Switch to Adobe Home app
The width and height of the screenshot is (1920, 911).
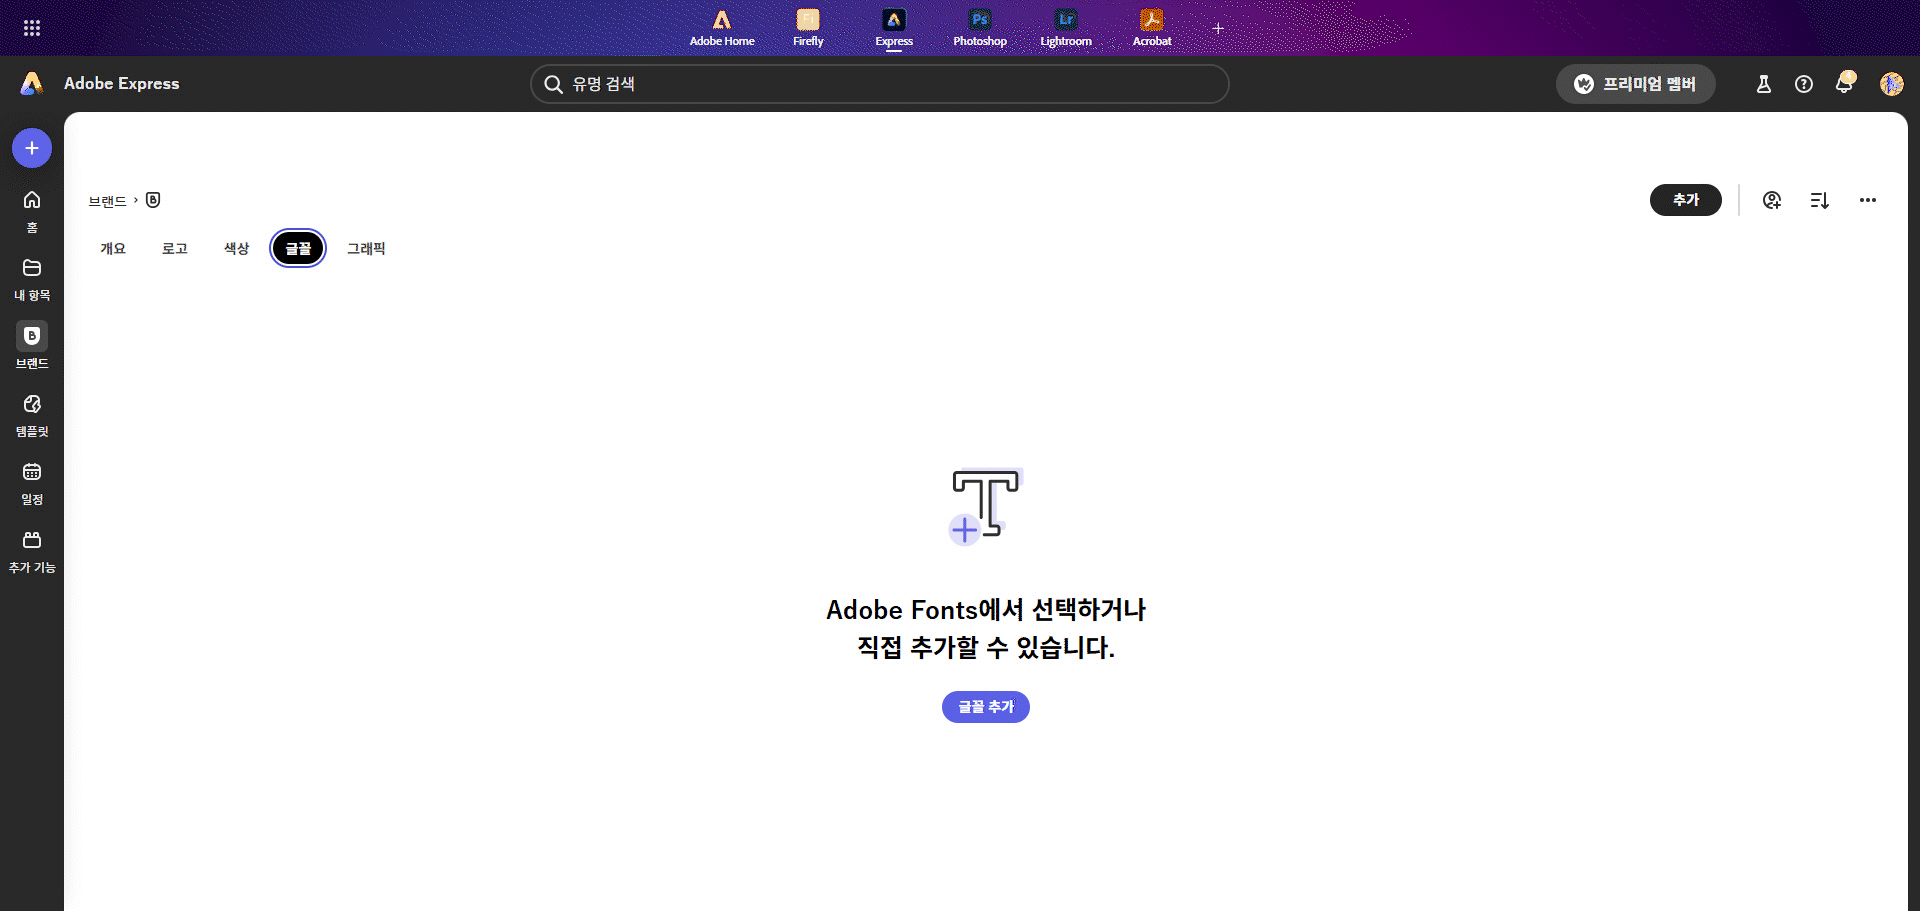tap(722, 28)
